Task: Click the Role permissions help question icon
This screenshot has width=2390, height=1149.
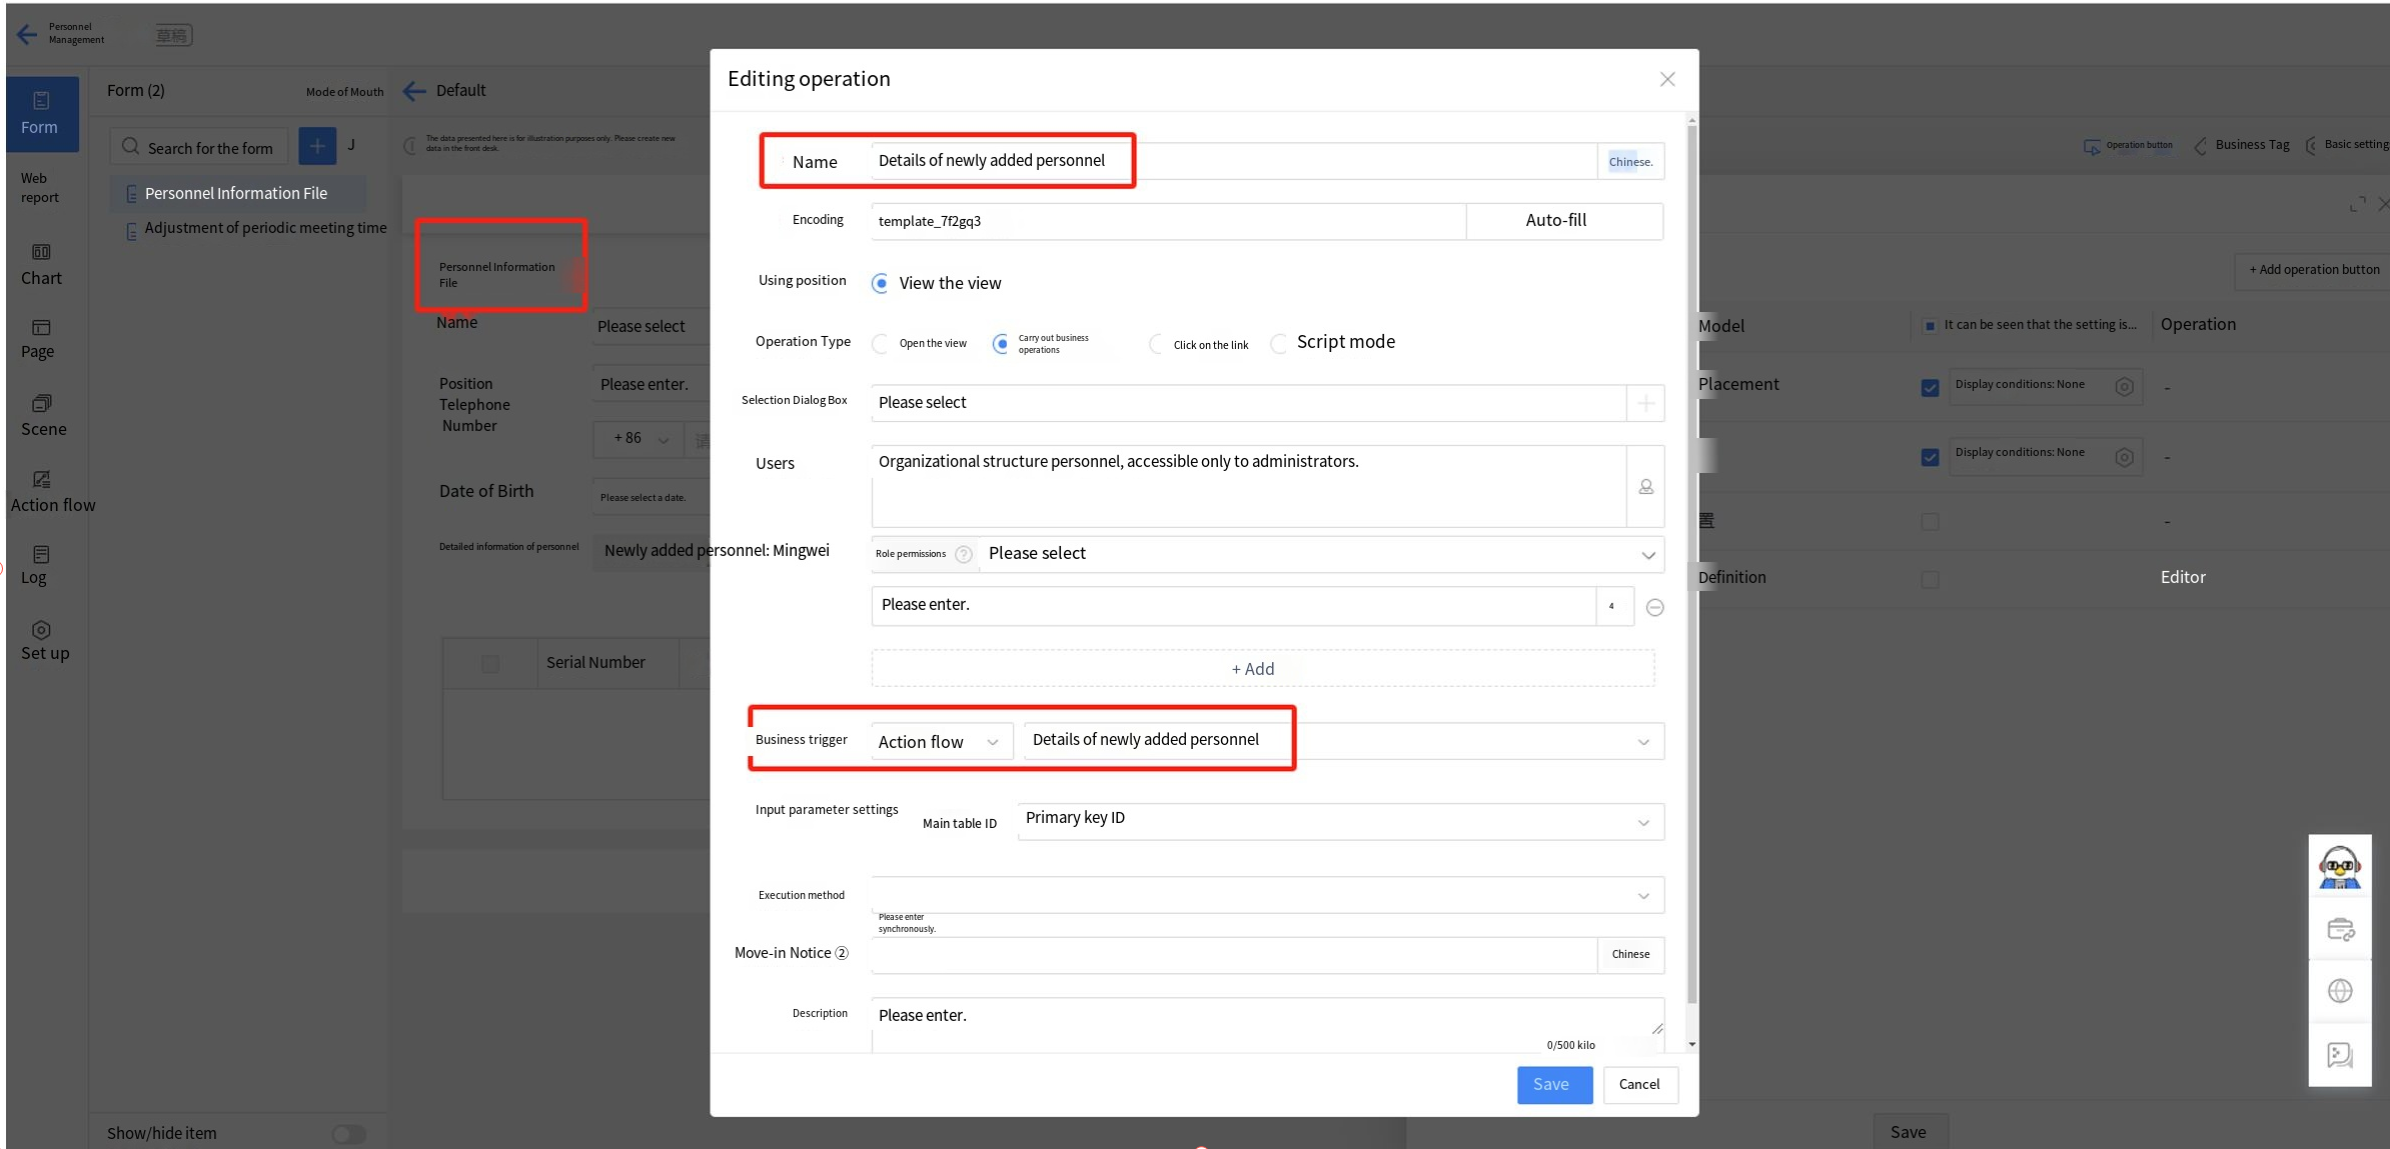Action: [963, 554]
